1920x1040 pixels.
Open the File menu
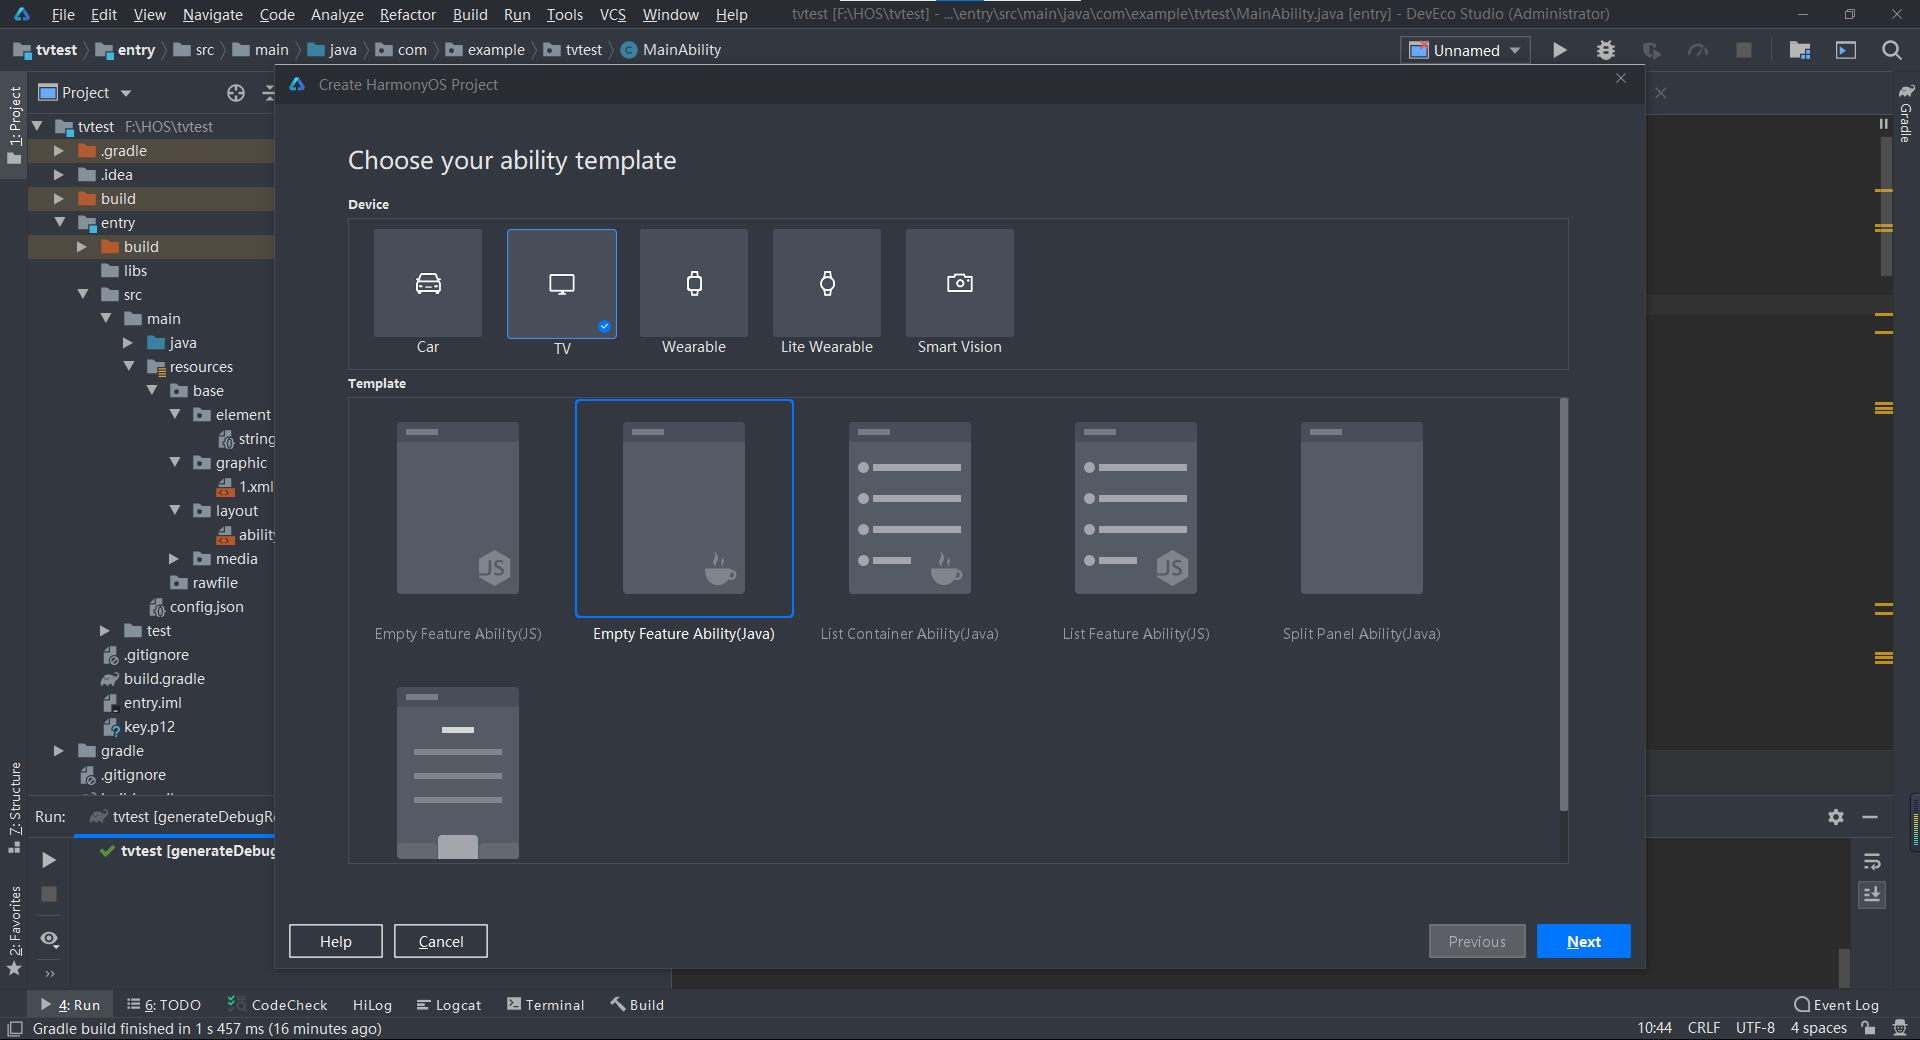tap(63, 14)
